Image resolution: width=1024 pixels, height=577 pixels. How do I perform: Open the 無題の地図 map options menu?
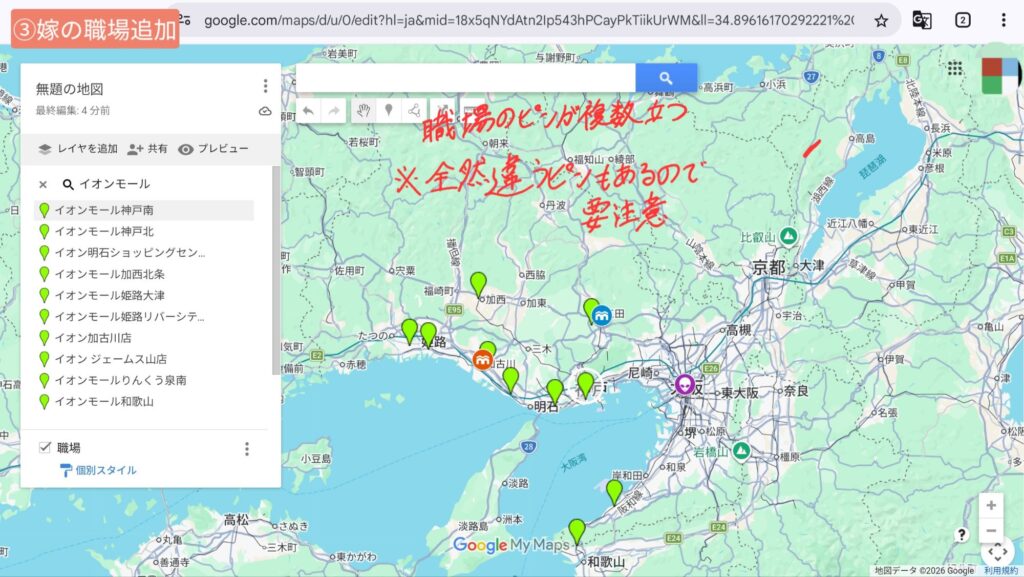[265, 87]
